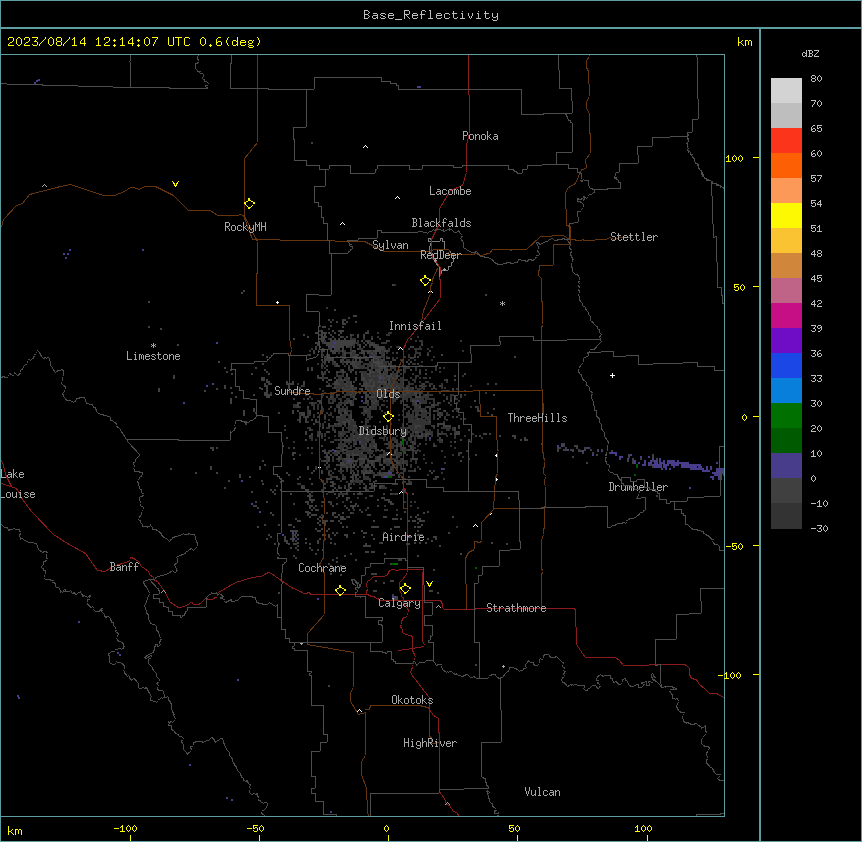Viewport: 862px width, 842px height.
Task: Select the Airdrie label
Action: click(404, 537)
